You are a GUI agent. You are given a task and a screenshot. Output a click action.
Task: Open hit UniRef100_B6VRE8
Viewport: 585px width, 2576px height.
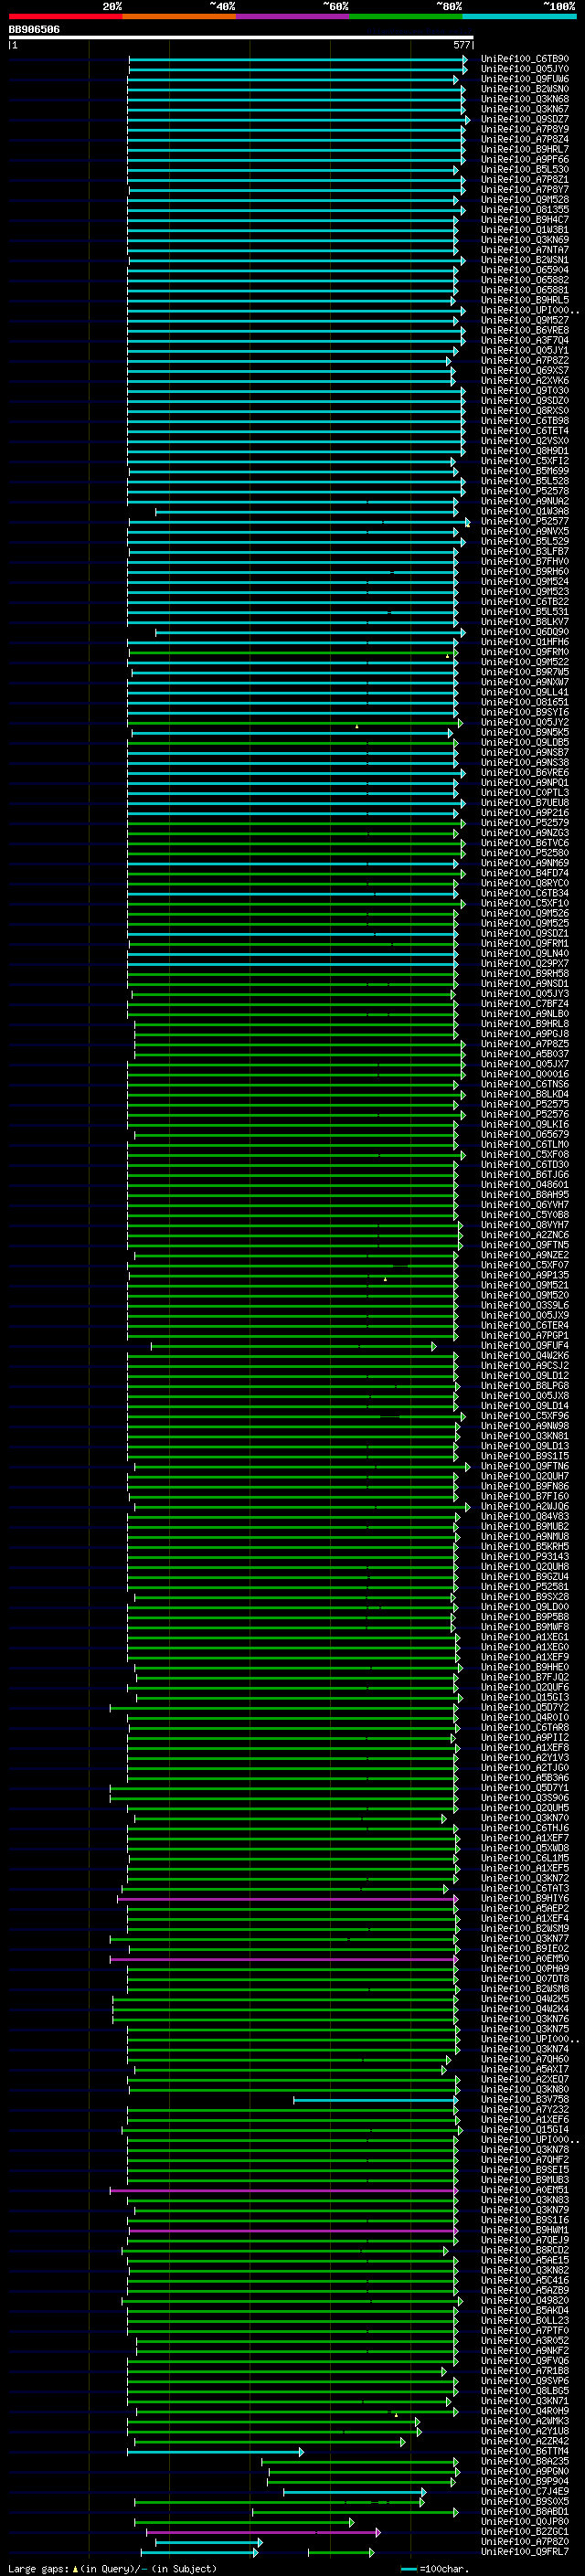525,330
